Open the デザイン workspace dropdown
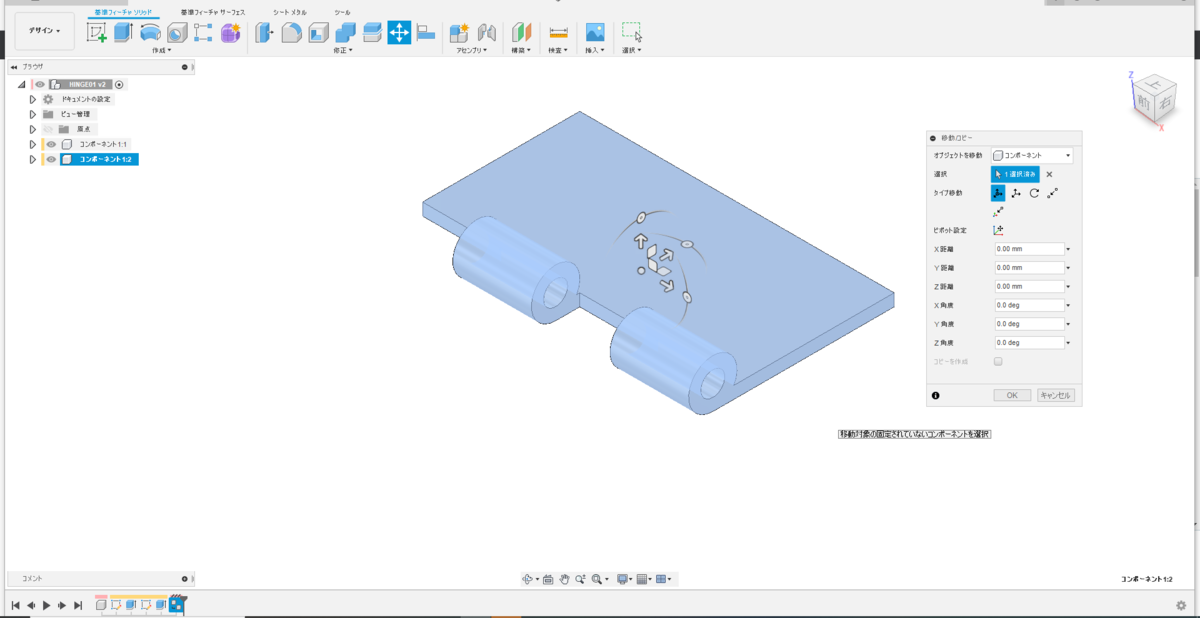The height and width of the screenshot is (618, 1200). [x=45, y=31]
